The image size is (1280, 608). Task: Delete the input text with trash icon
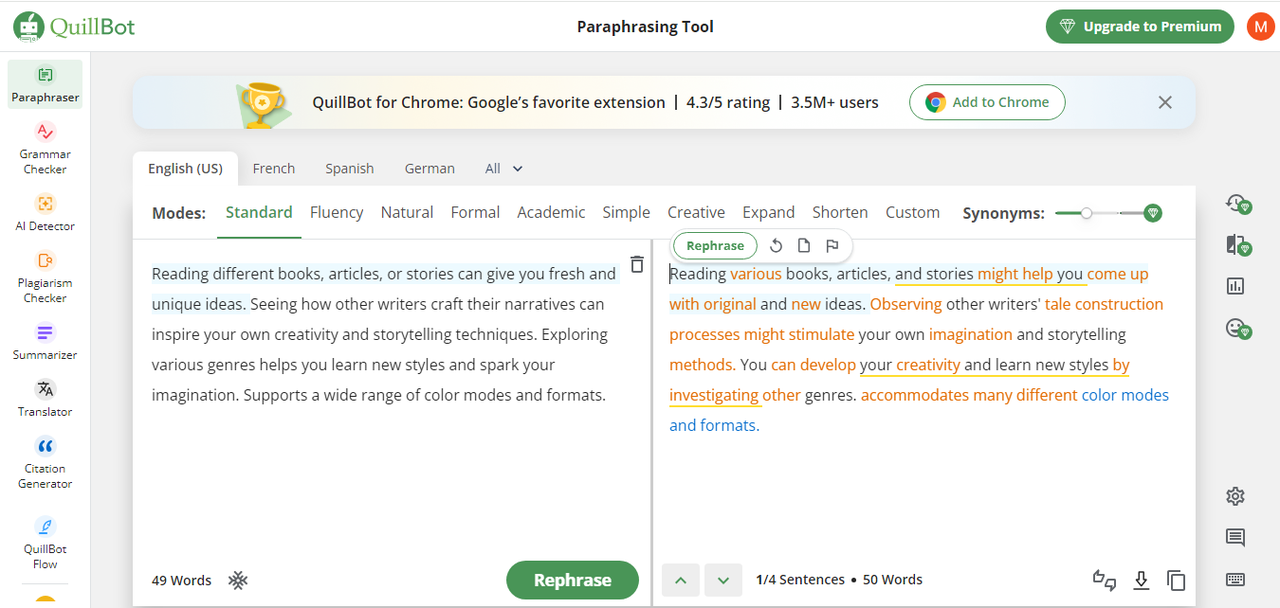(637, 264)
